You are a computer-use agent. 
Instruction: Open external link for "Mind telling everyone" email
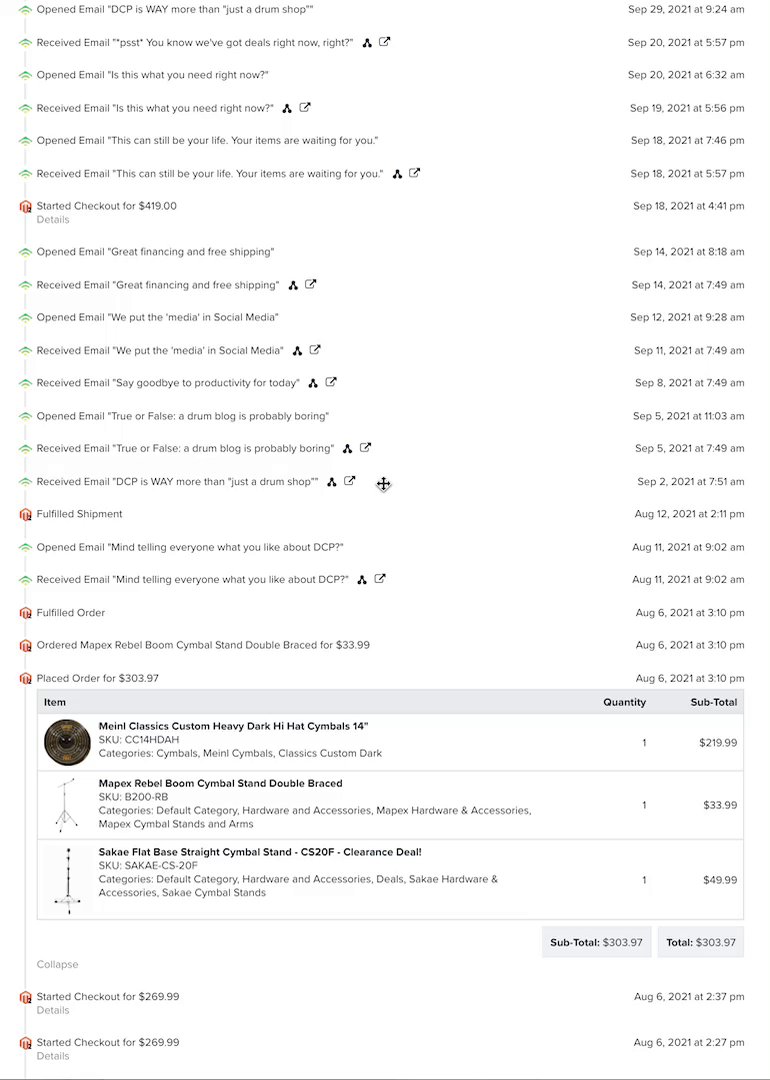tap(380, 579)
